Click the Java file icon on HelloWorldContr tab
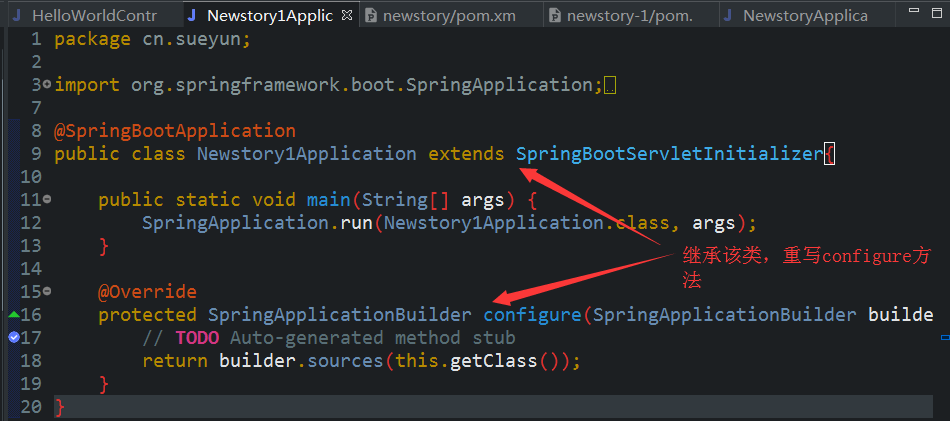950x421 pixels. pos(17,16)
